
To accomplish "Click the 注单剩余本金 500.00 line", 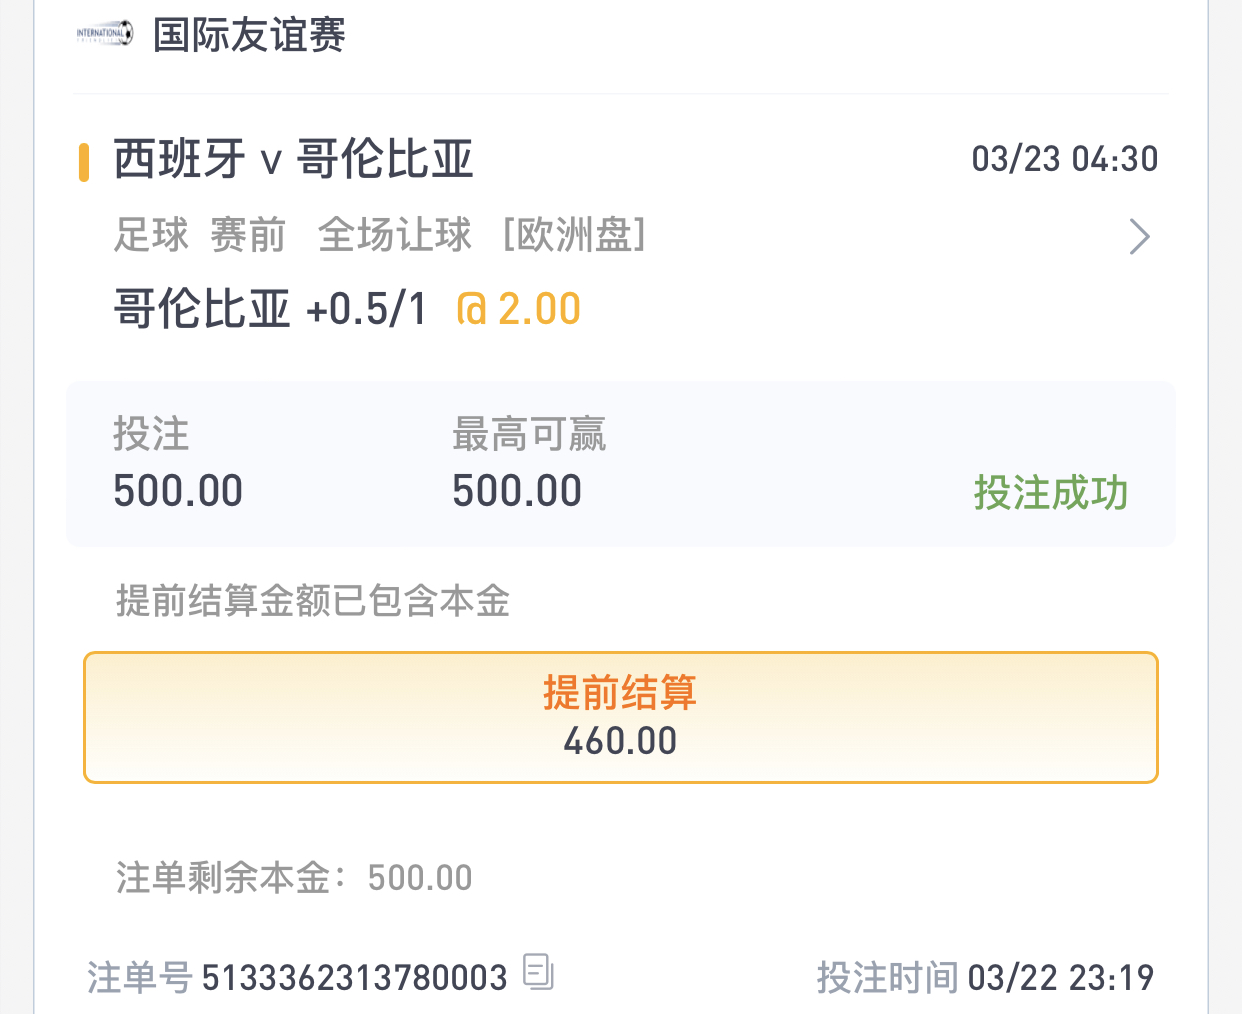I will coord(294,878).
